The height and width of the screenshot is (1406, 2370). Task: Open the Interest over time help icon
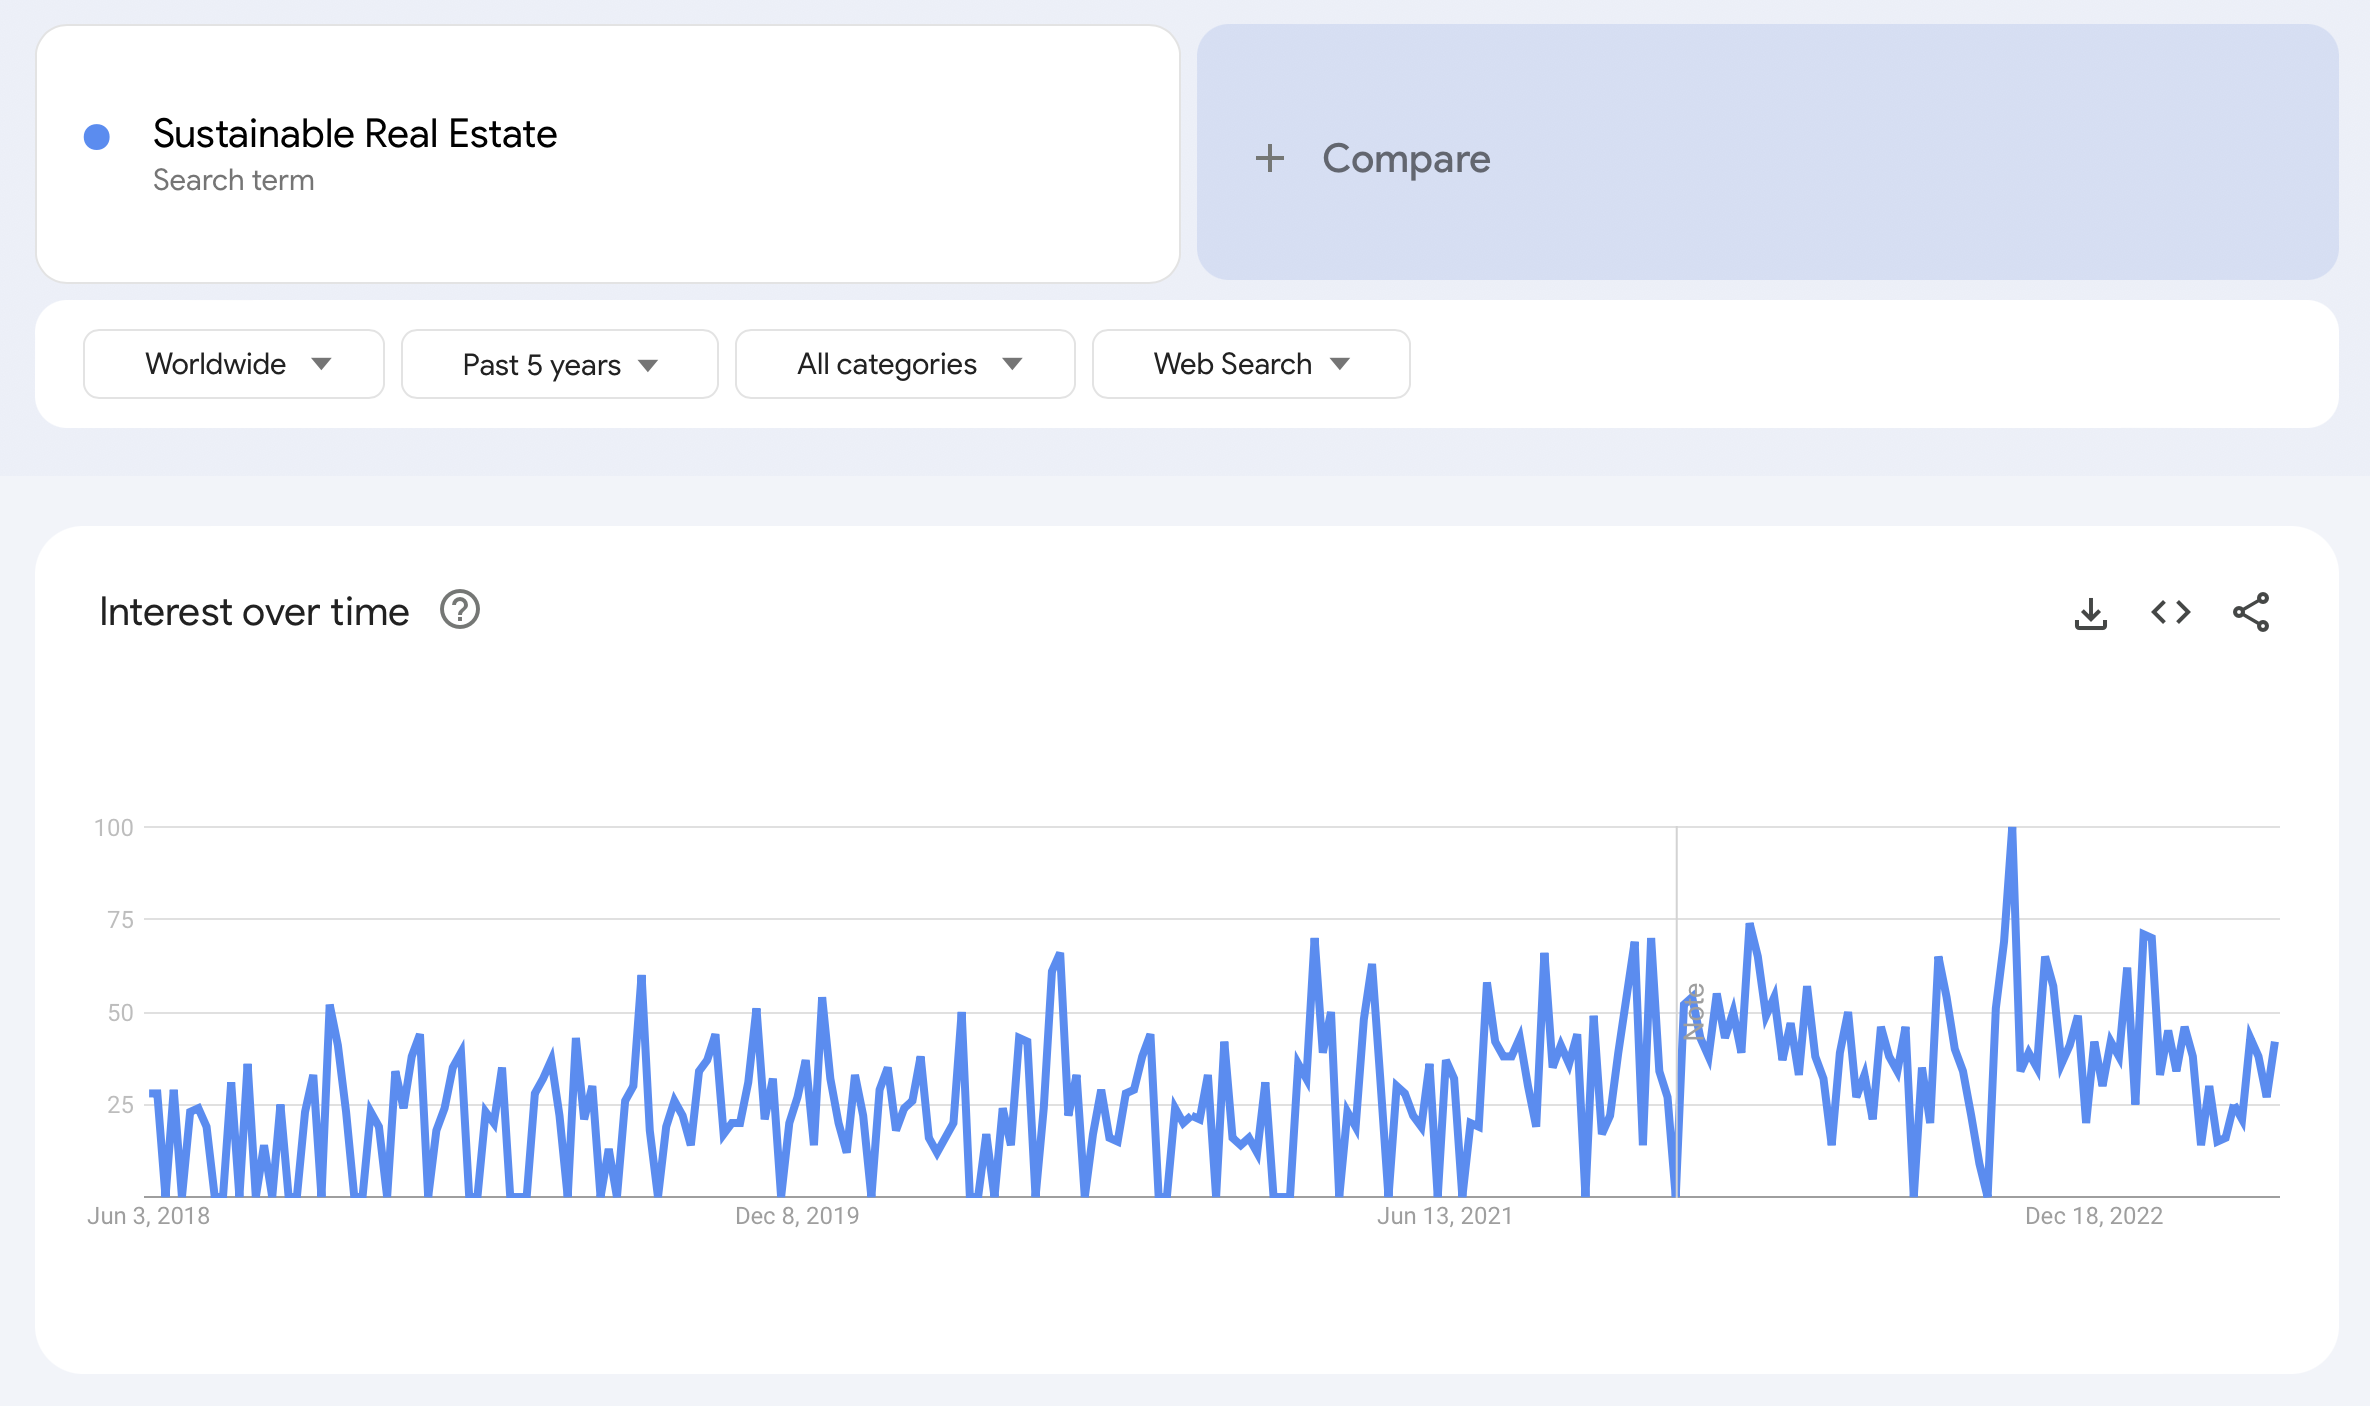pyautogui.click(x=460, y=610)
